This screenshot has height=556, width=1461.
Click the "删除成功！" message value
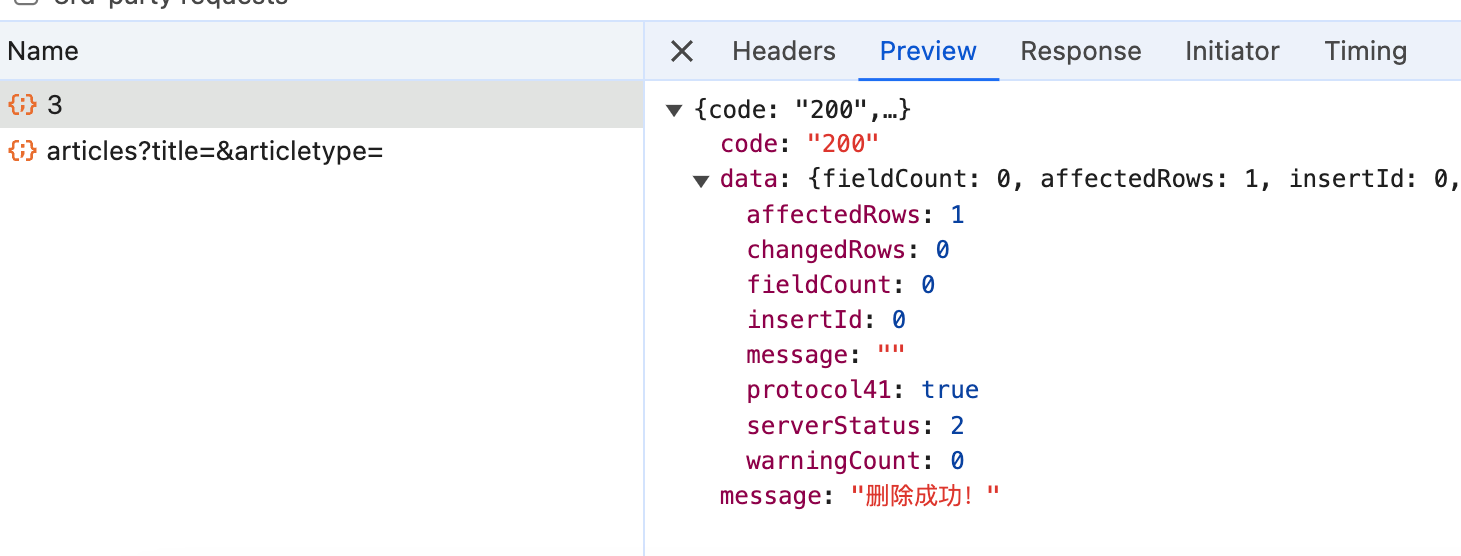(x=925, y=496)
